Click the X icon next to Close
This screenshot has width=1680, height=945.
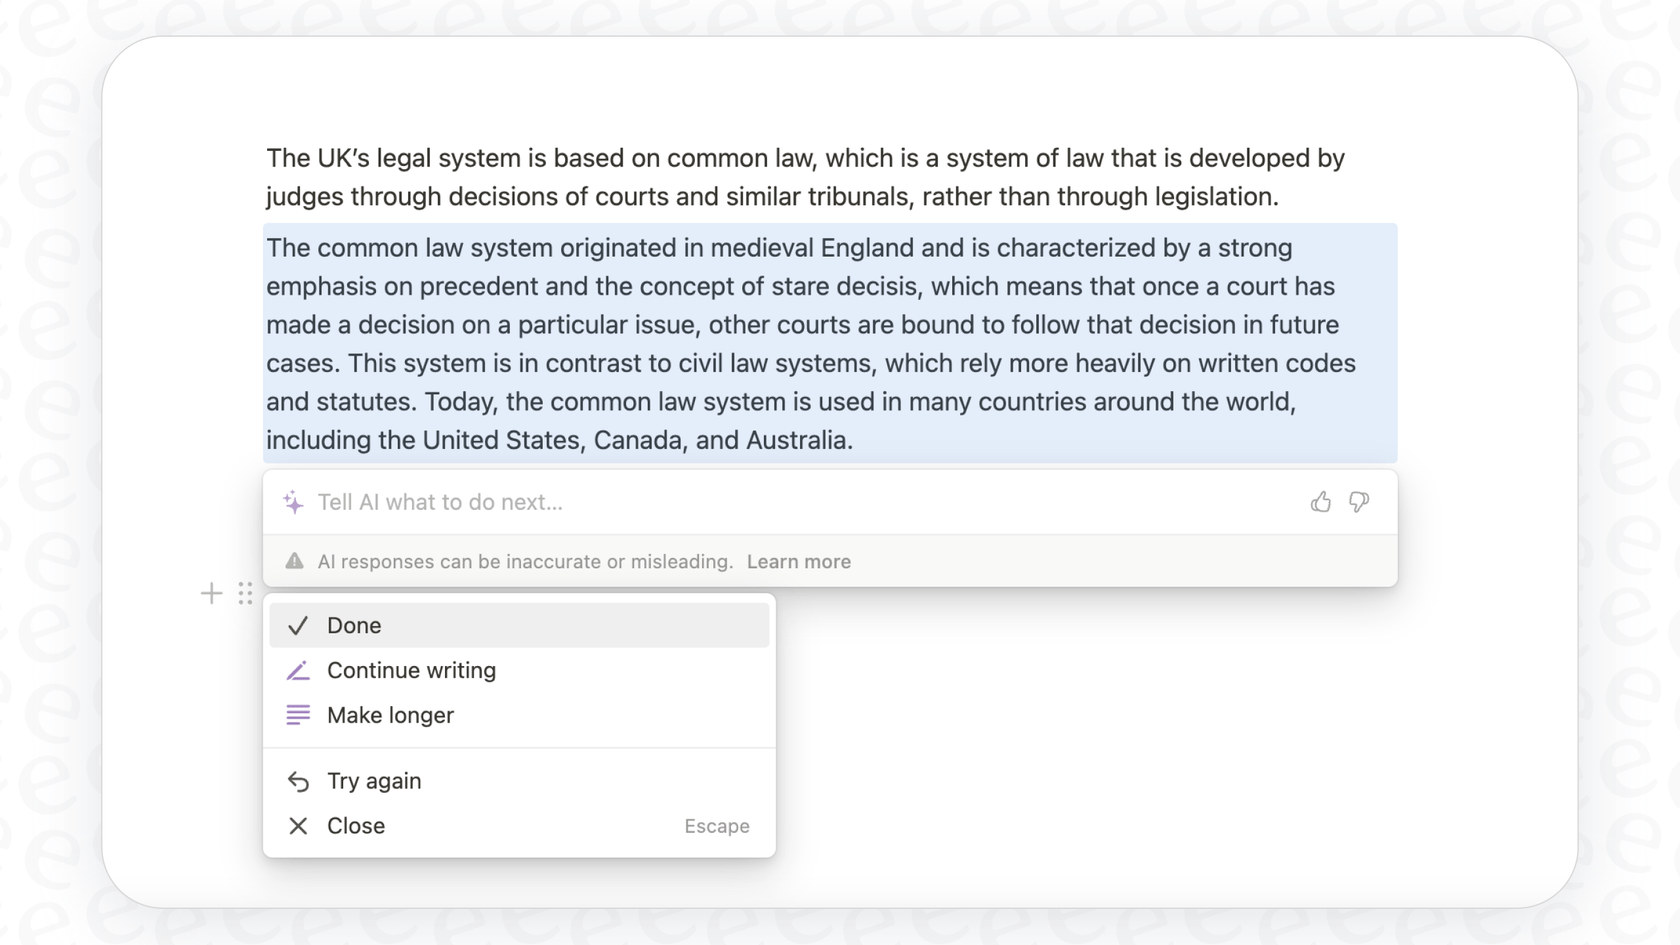(x=297, y=826)
